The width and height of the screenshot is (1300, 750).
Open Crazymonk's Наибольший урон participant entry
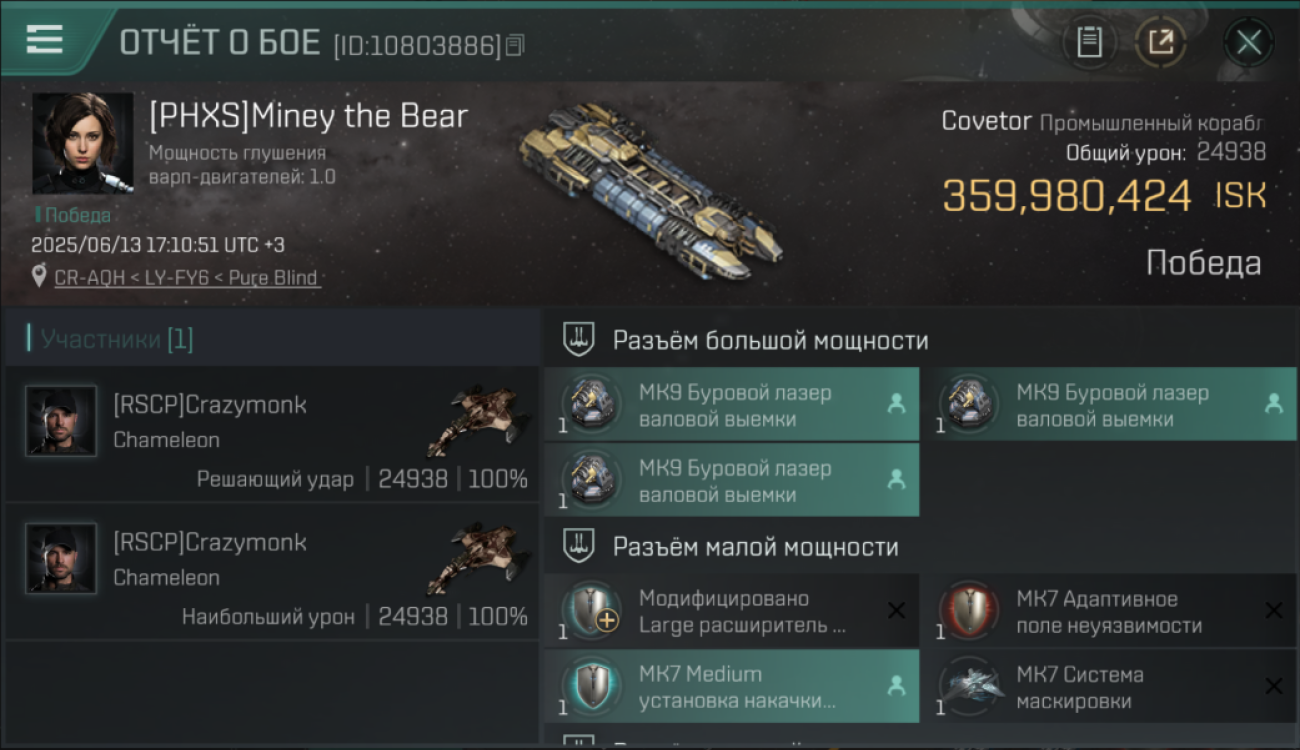click(271, 572)
